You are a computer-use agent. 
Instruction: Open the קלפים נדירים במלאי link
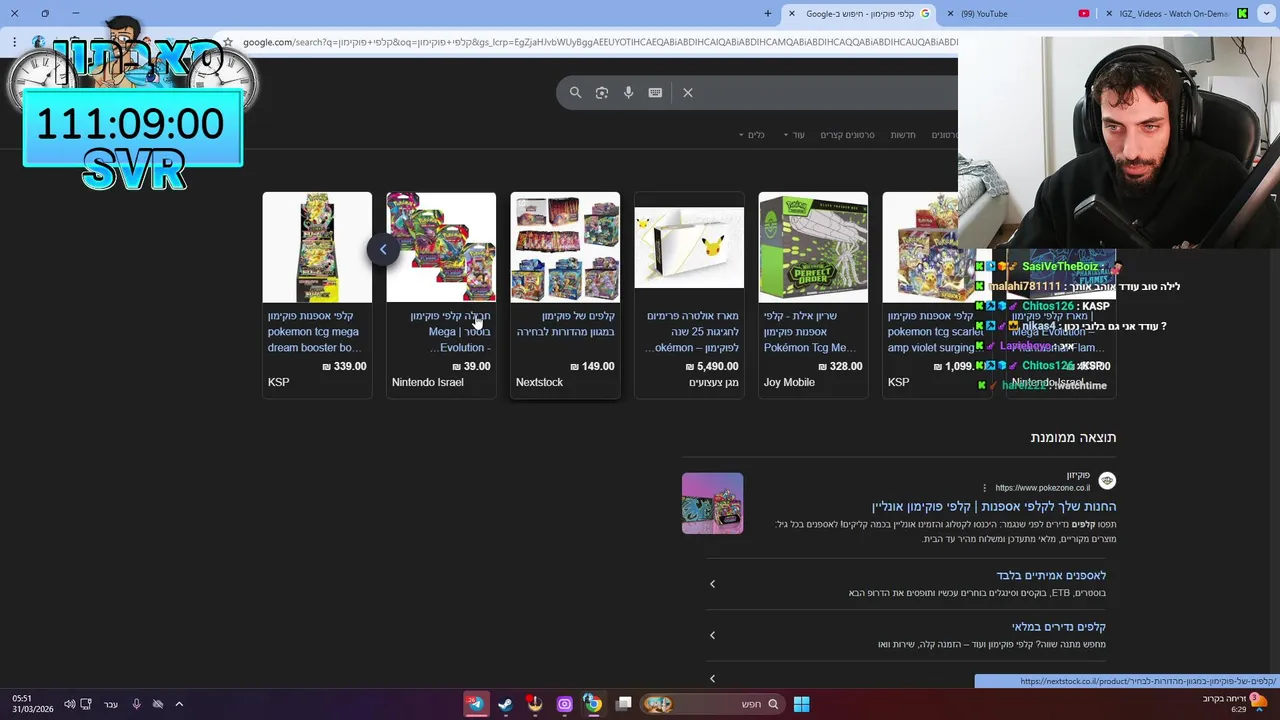1058,627
